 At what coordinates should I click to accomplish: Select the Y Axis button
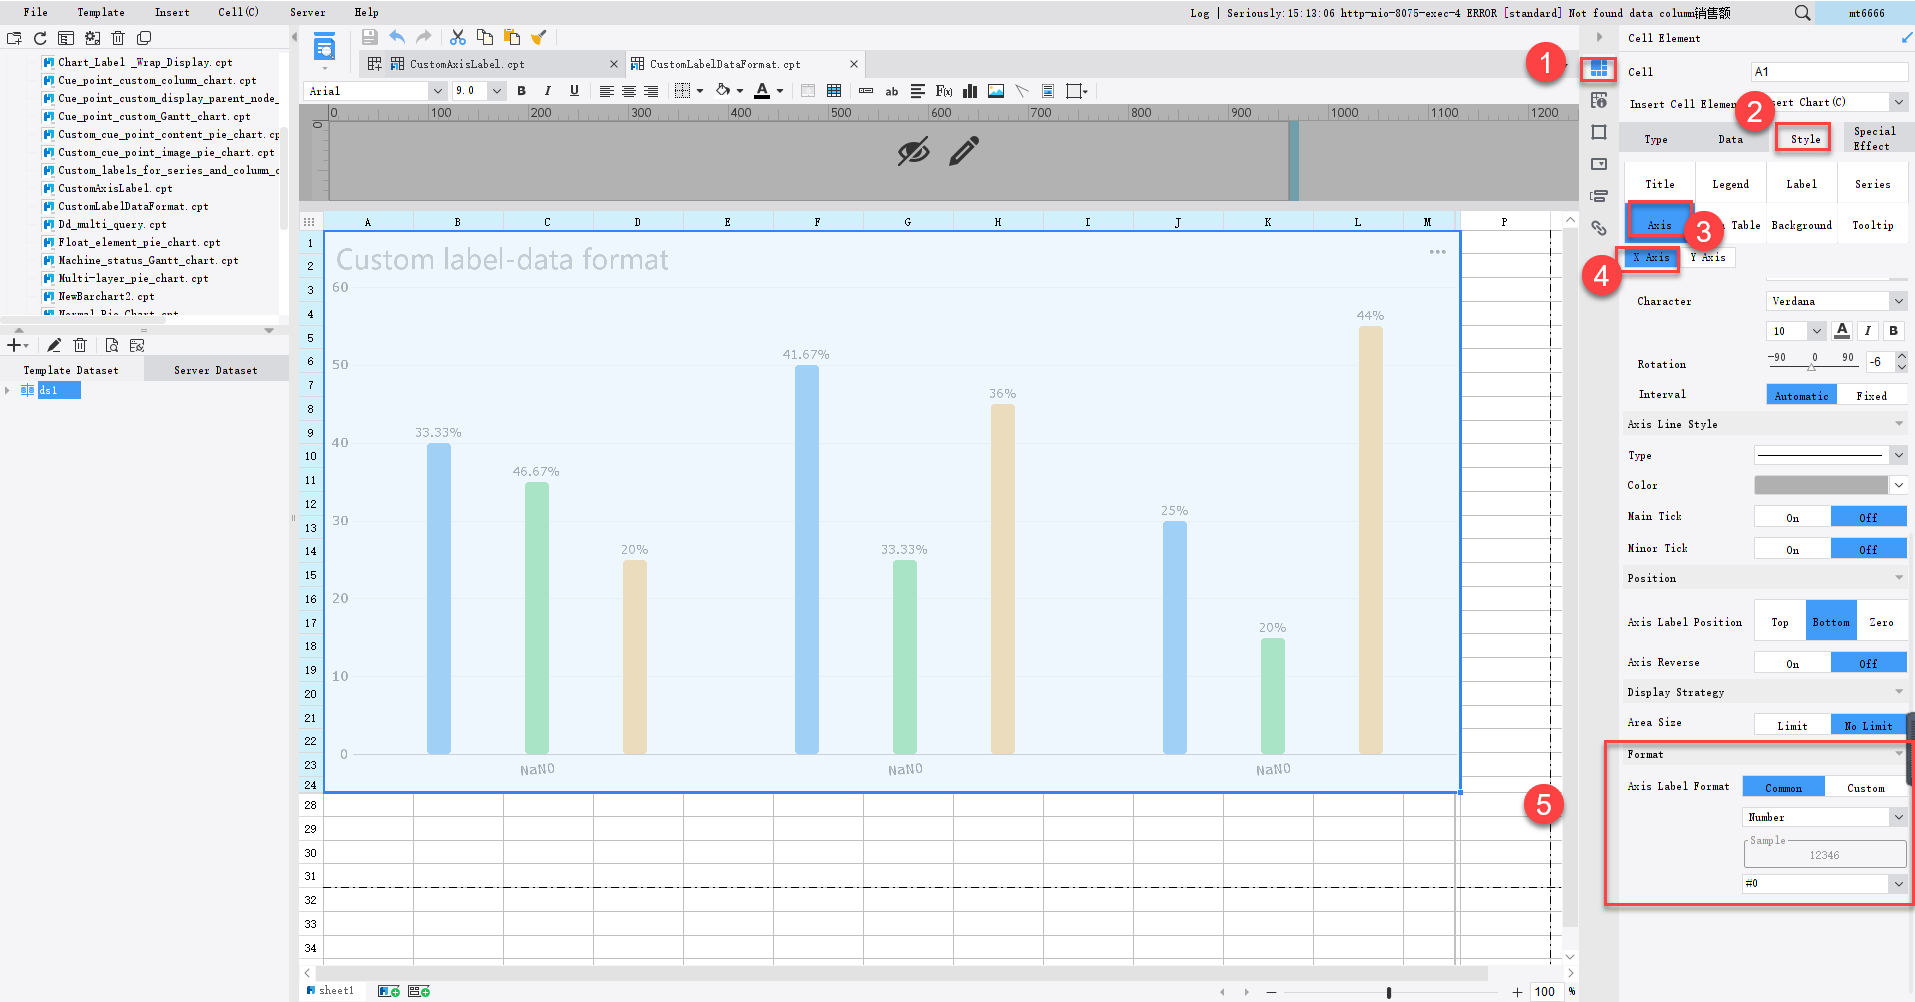click(x=1709, y=257)
